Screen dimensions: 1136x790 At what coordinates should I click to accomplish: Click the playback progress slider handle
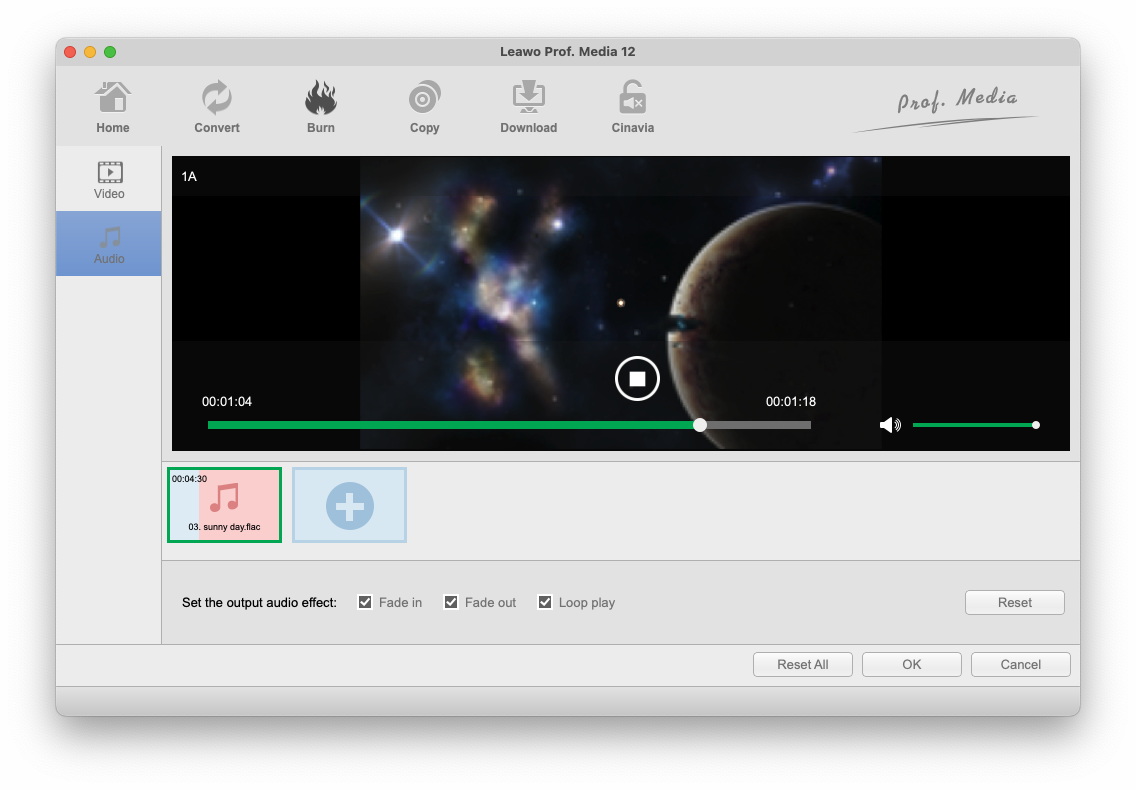pyautogui.click(x=699, y=425)
